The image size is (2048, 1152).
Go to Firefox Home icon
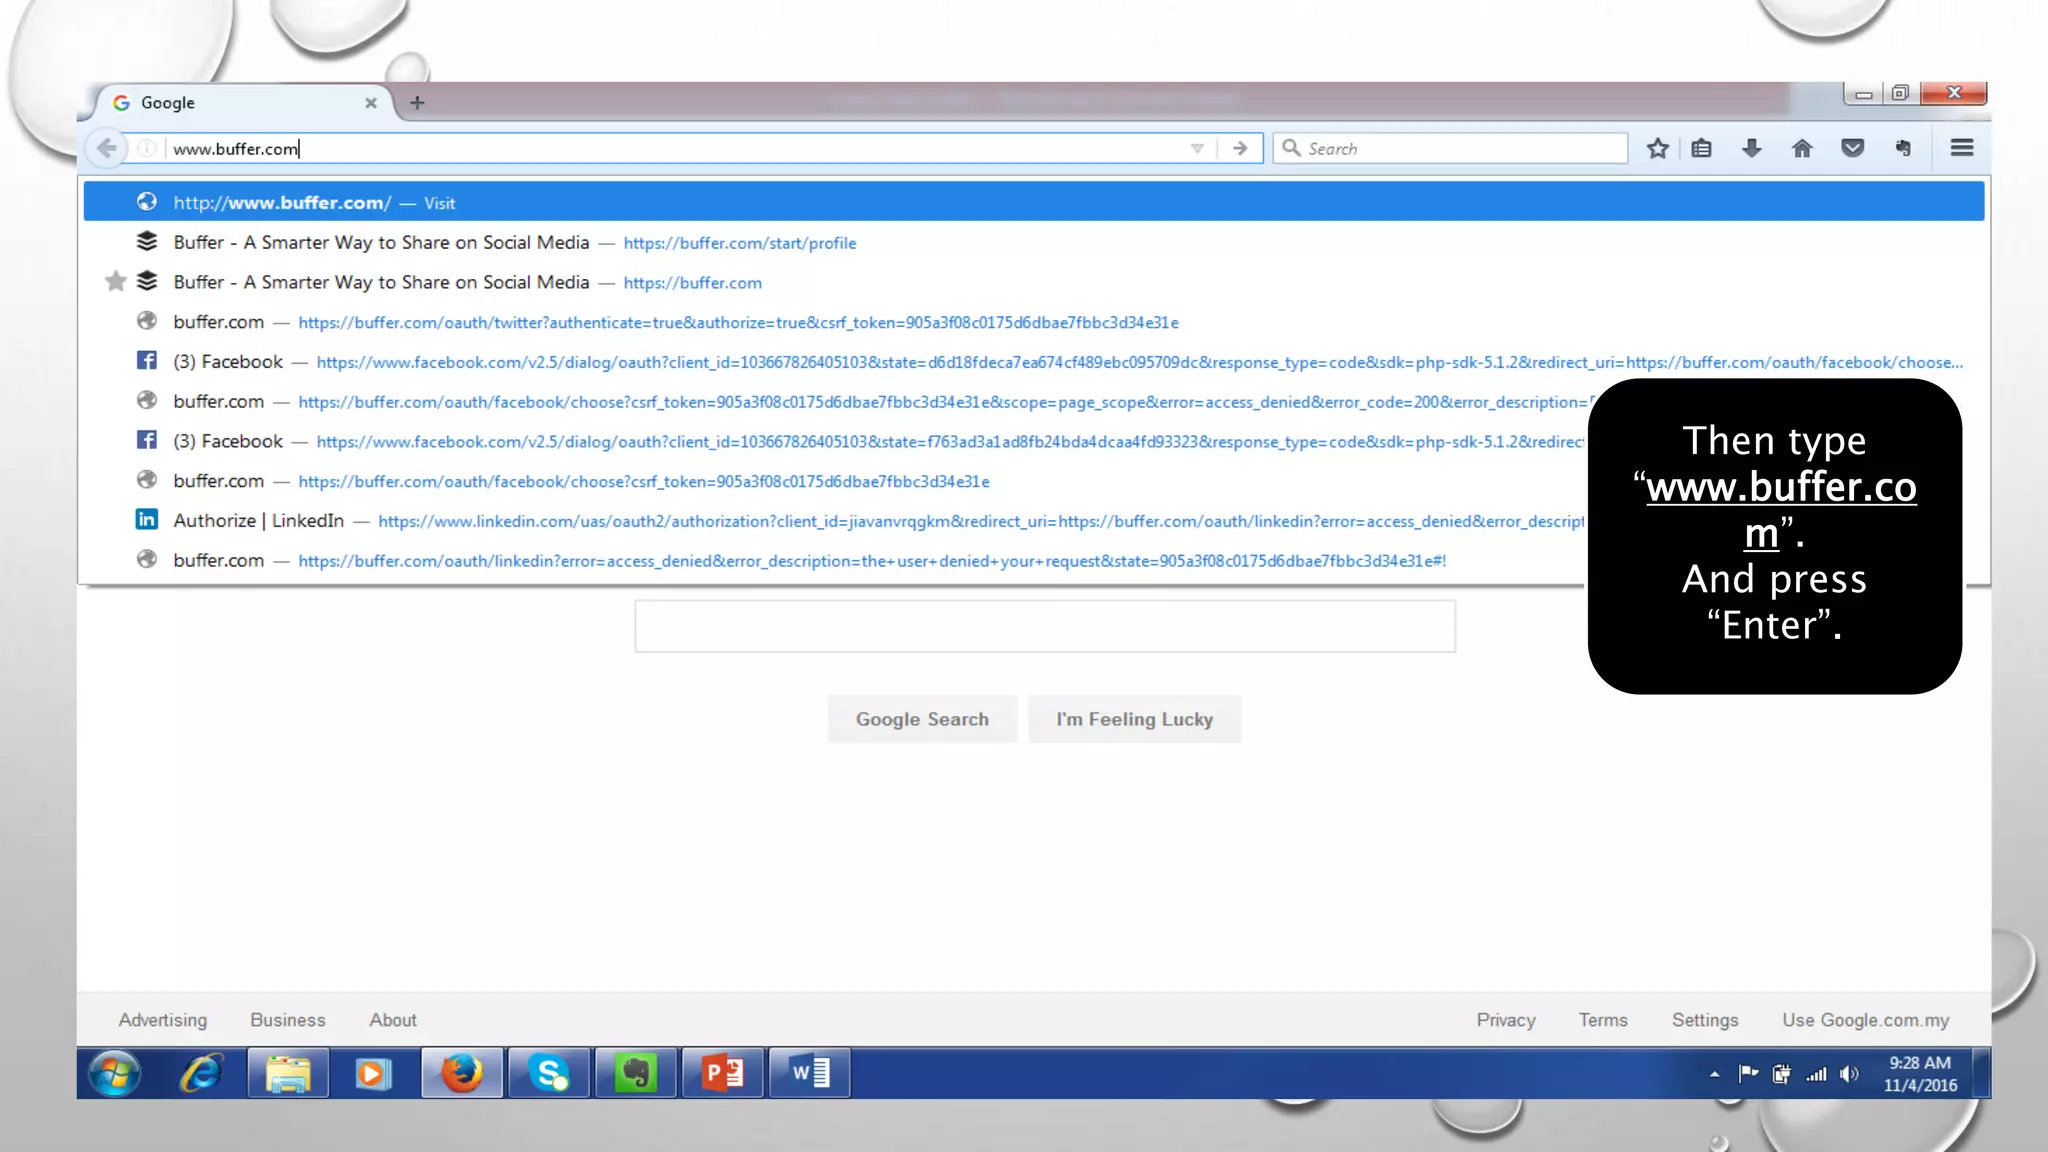(1802, 148)
